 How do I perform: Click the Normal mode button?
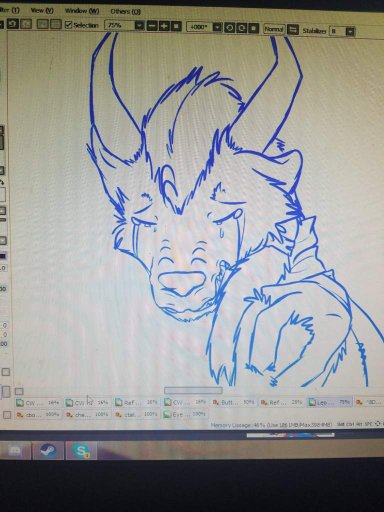click(274, 29)
